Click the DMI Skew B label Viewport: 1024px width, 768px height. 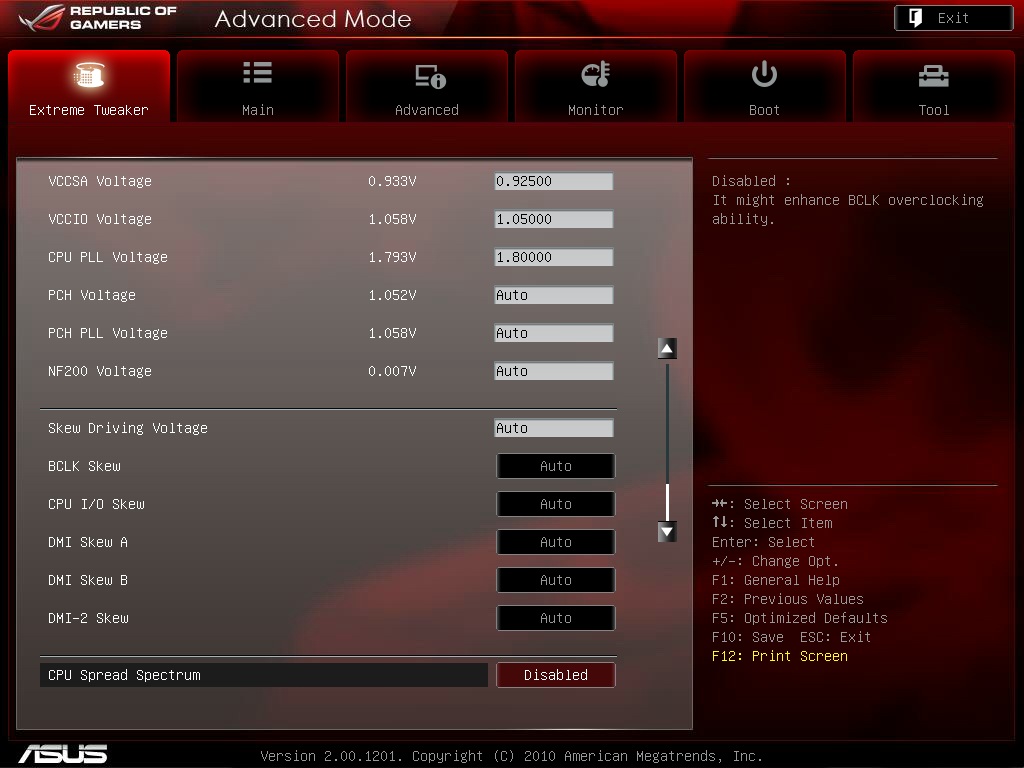coord(88,580)
